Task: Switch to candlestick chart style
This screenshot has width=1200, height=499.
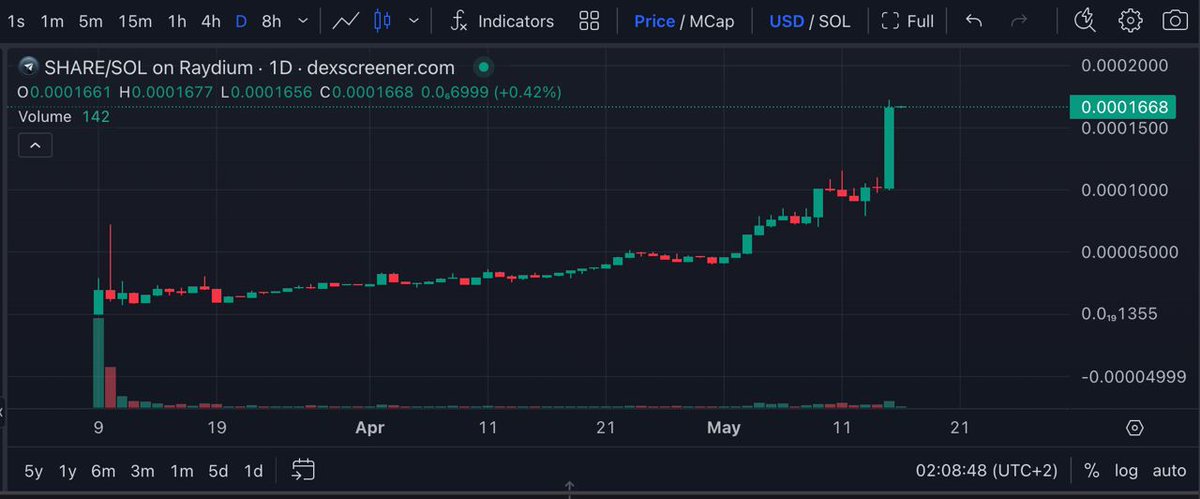Action: click(381, 21)
